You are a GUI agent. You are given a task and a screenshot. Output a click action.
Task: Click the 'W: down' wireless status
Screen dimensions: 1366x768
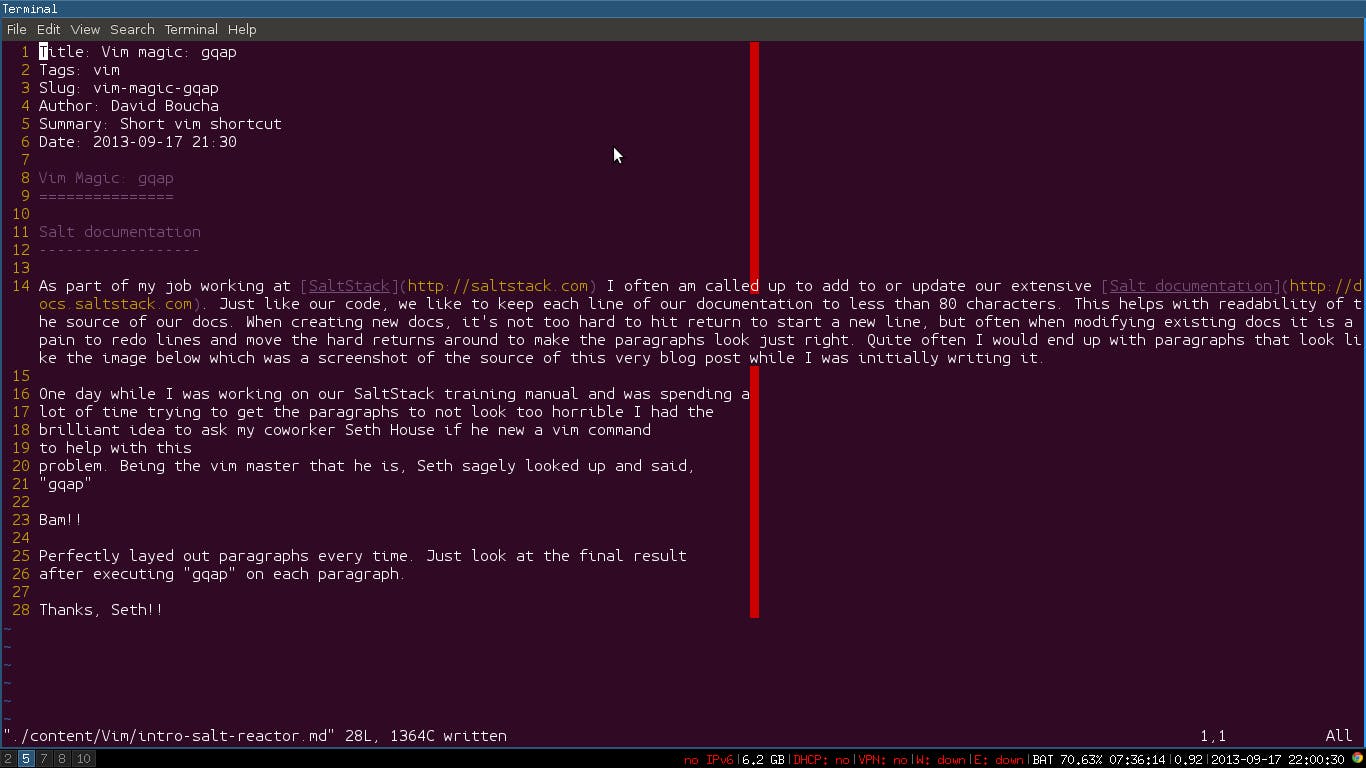(940, 760)
